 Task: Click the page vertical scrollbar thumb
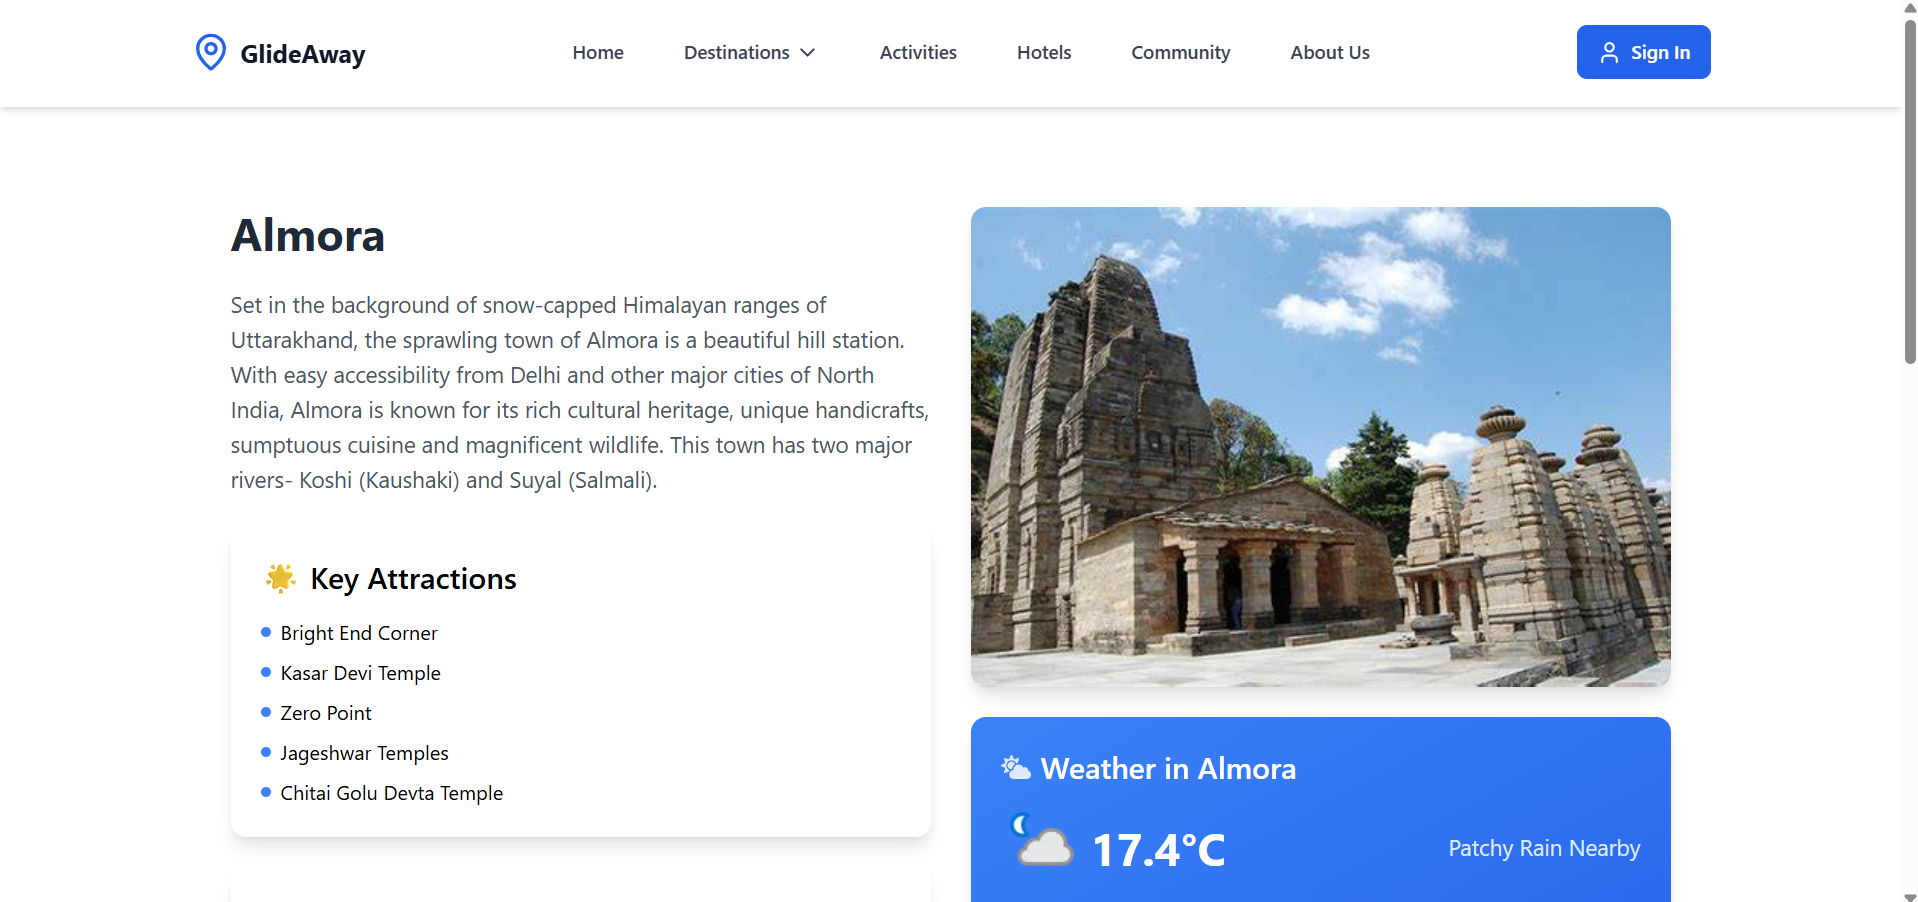[x=1910, y=190]
